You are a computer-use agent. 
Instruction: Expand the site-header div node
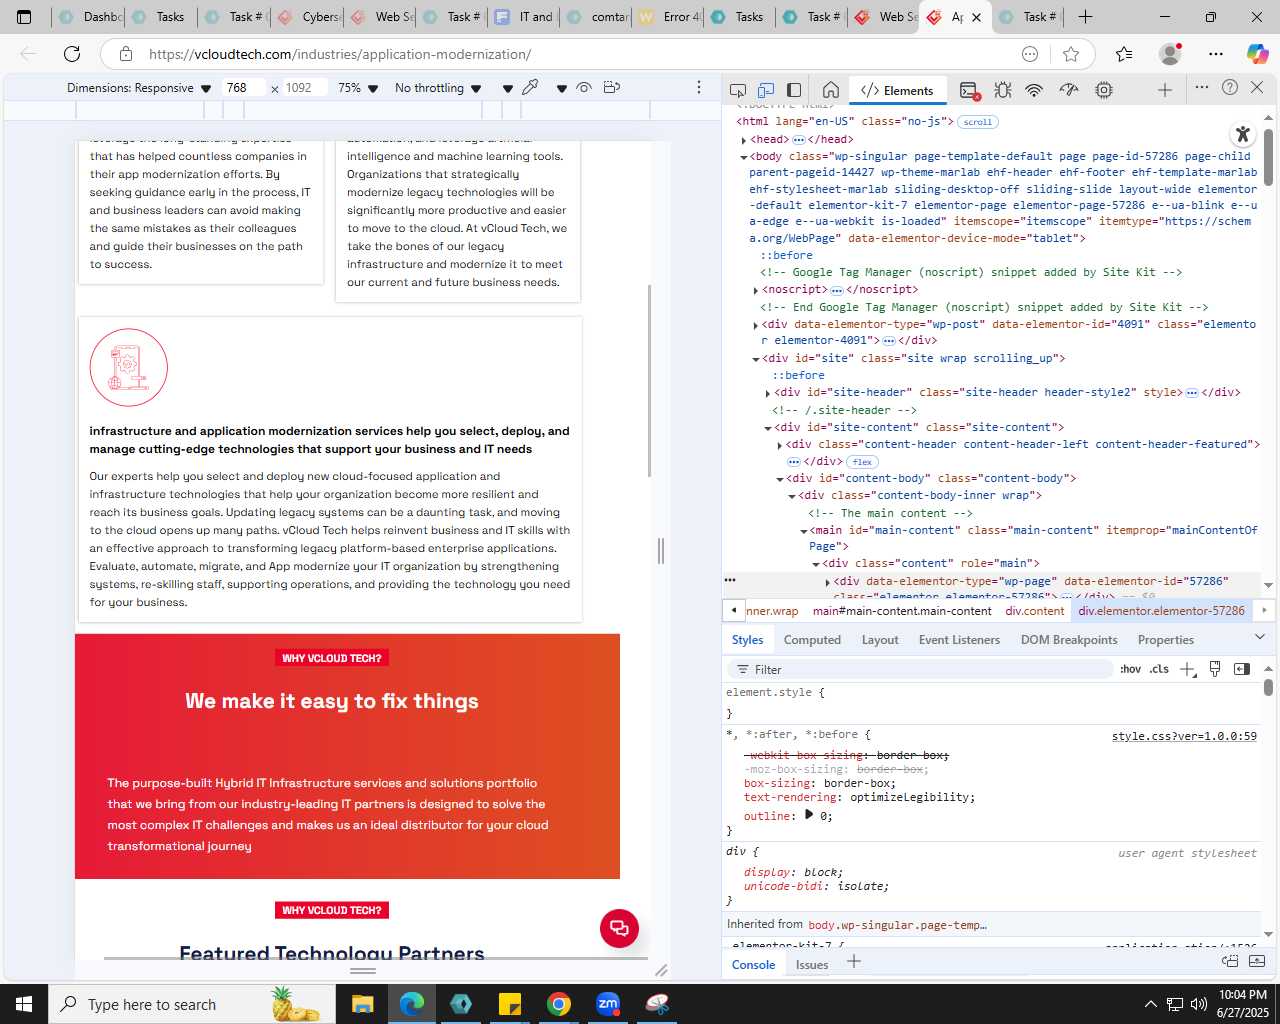point(768,393)
